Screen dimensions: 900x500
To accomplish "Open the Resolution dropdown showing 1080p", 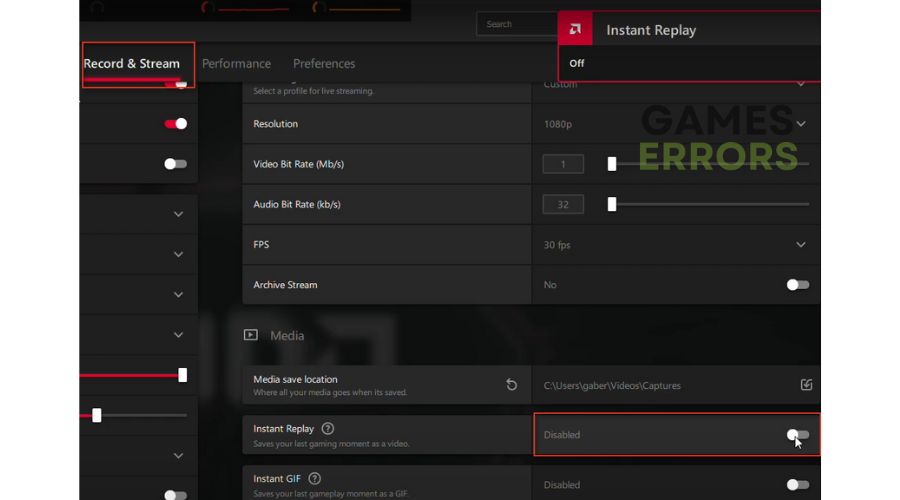I will 800,124.
